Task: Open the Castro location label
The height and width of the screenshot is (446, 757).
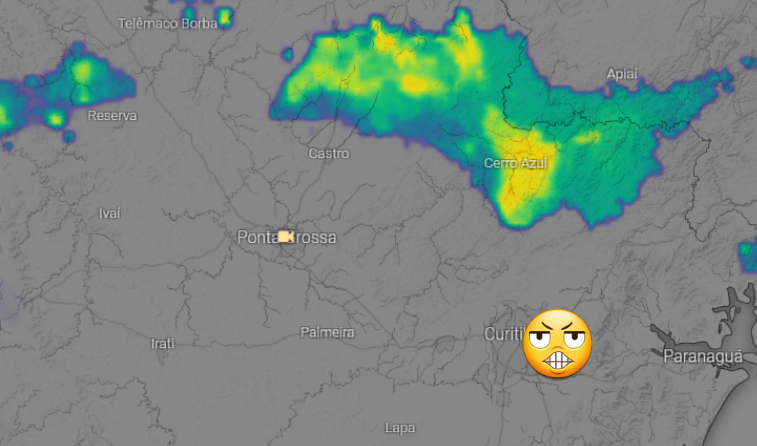Action: (x=329, y=153)
